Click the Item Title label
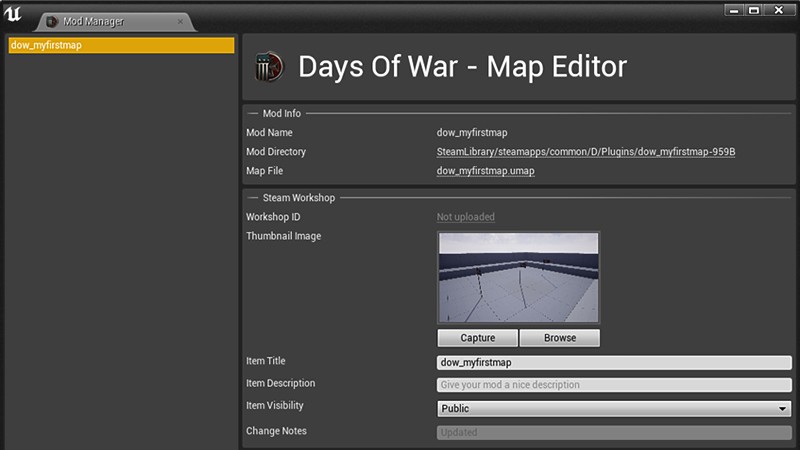 coord(266,361)
